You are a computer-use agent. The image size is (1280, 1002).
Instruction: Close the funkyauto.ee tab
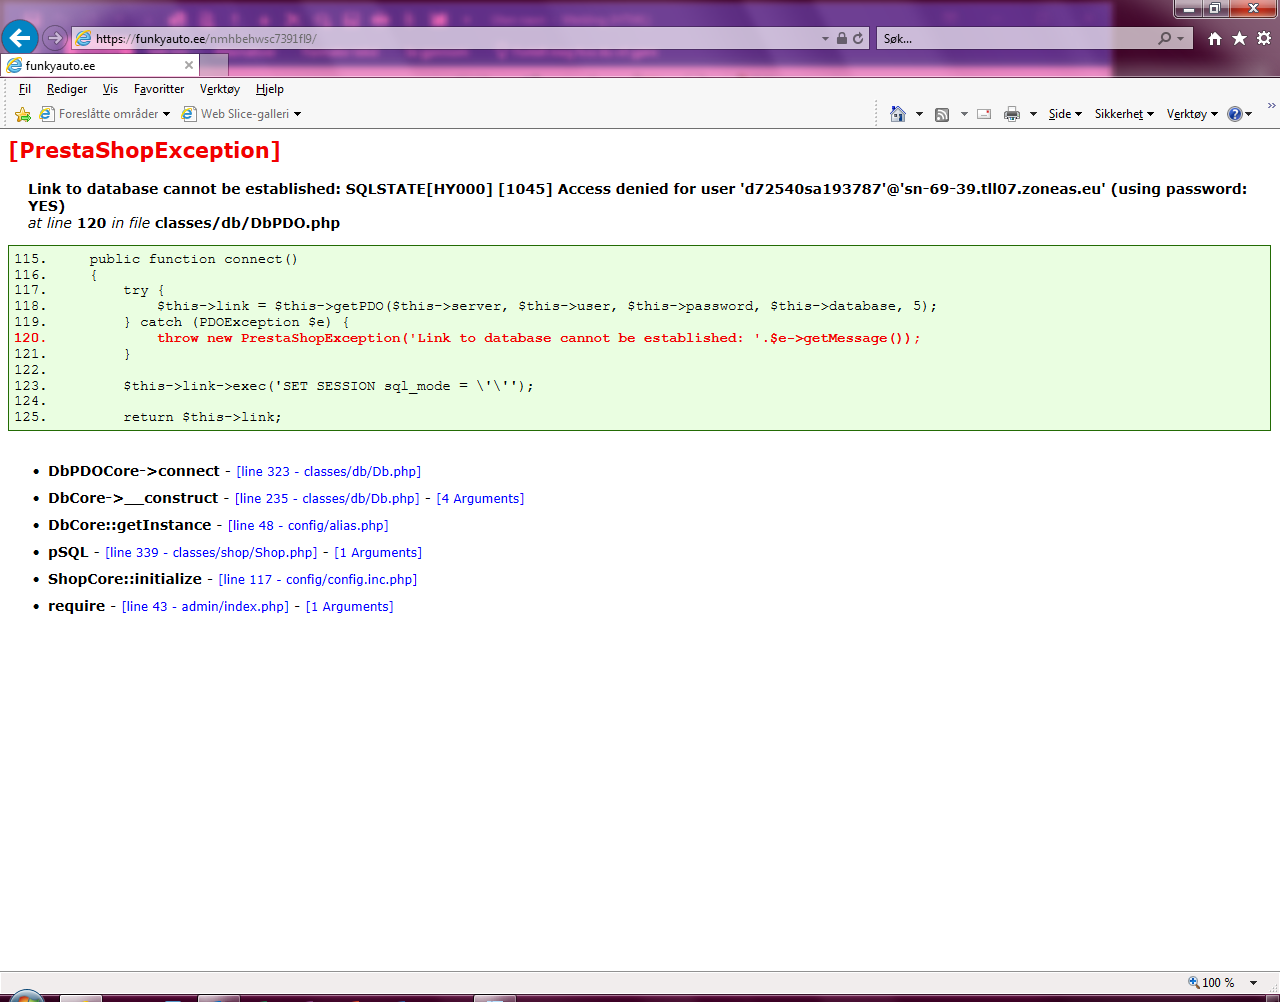(189, 65)
